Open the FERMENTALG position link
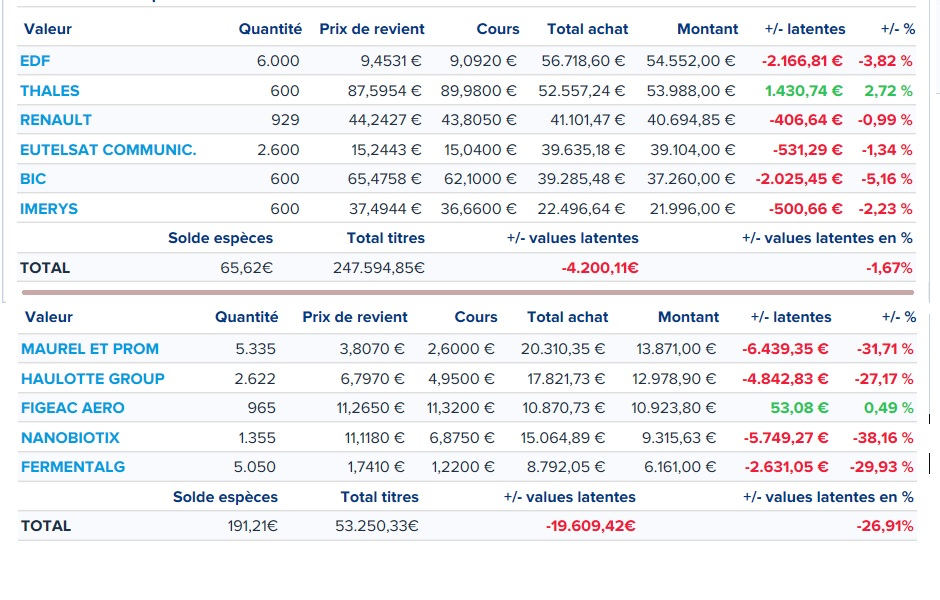Viewport: 940px width, 600px height. 73,467
